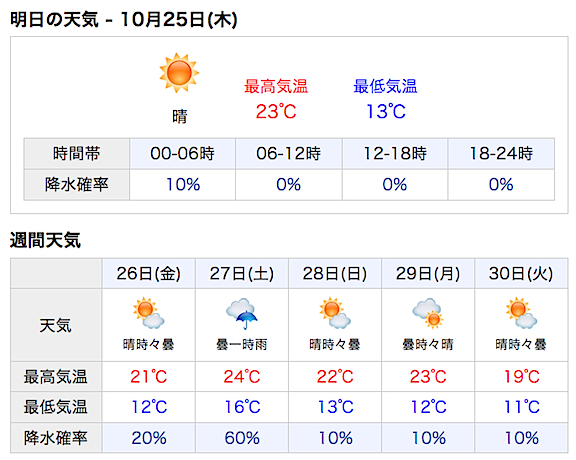
Task: Click the 30日 sun and cloud icon
Action: click(x=521, y=313)
